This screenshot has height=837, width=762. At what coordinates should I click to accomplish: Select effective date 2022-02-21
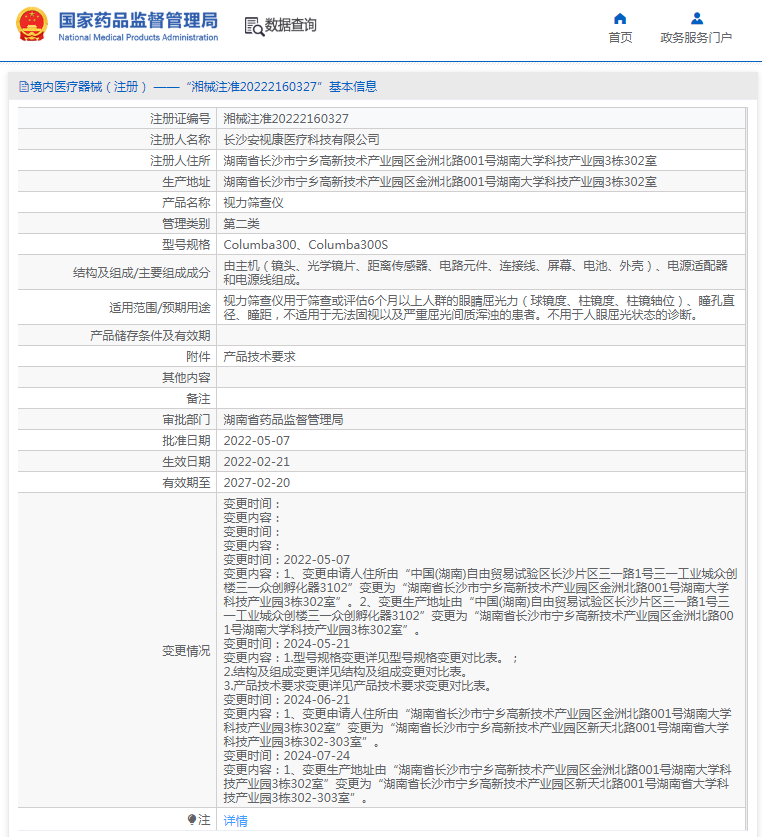click(256, 461)
